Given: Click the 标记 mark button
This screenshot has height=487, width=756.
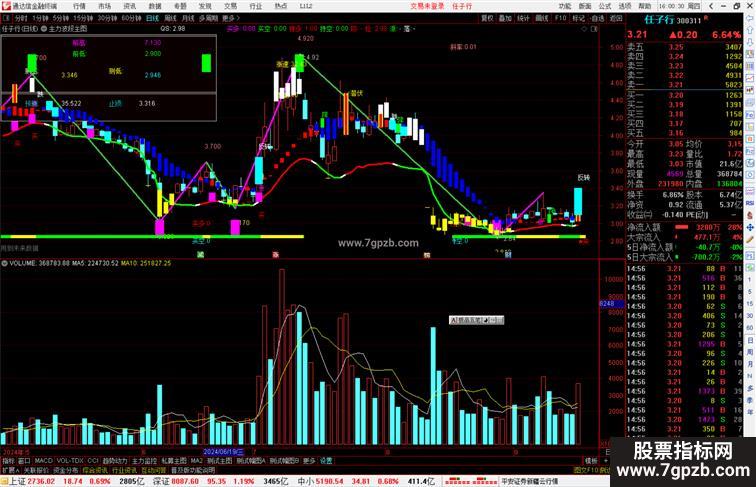Looking at the screenshot, I should 579,18.
